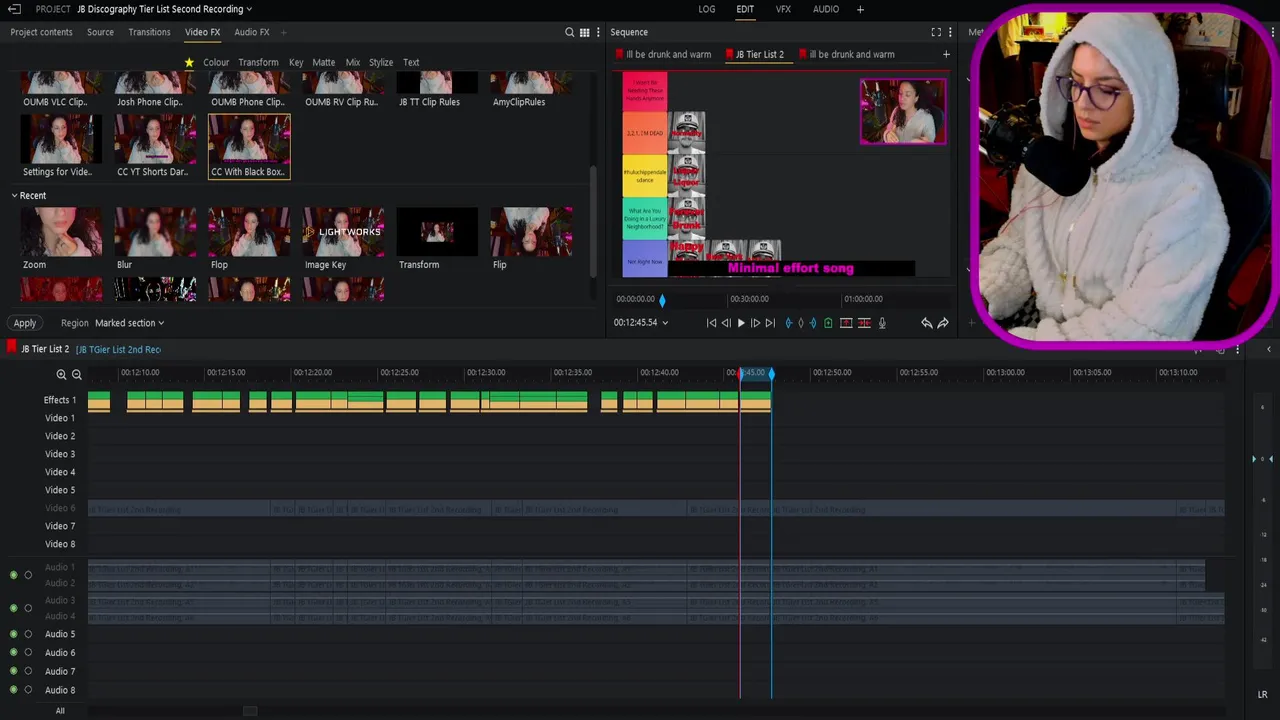Click the Apply button
This screenshot has width=1280, height=720.
coord(25,323)
